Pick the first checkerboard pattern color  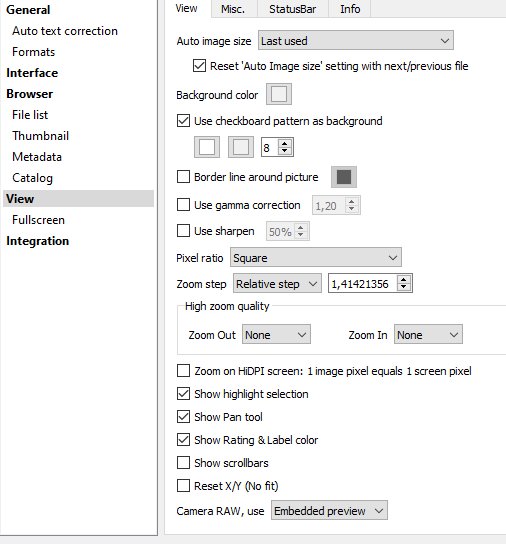(x=207, y=147)
